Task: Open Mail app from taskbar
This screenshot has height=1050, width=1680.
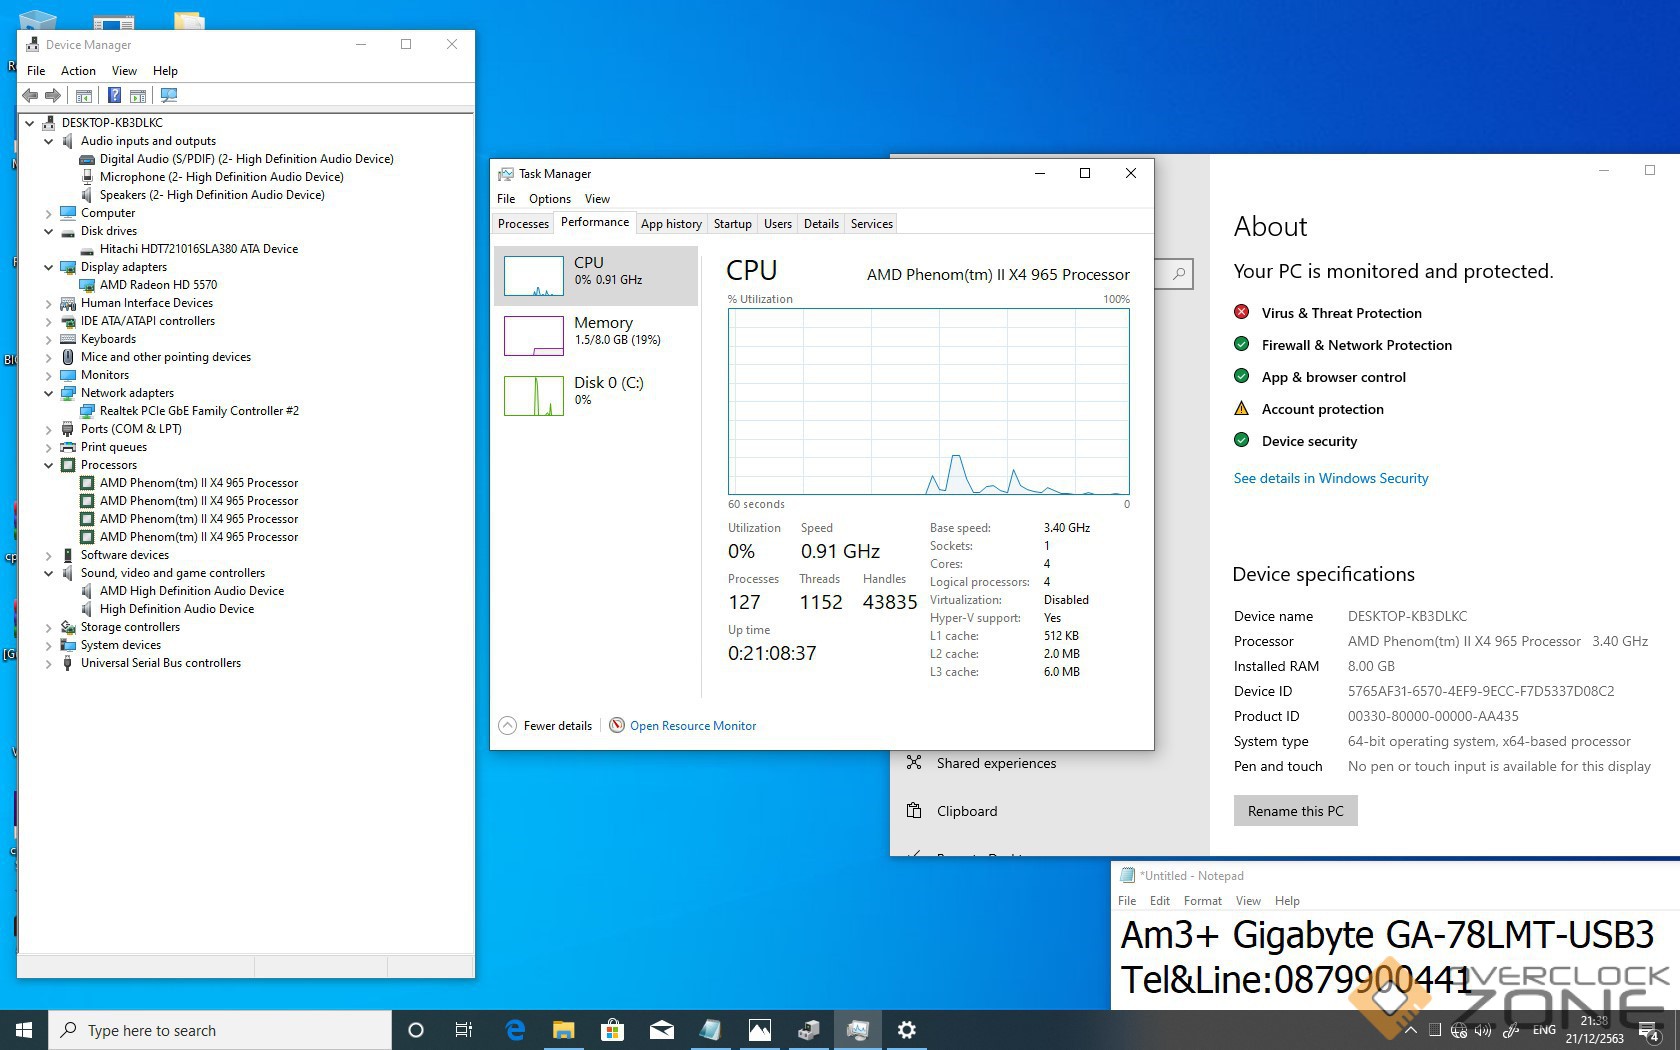Action: (x=661, y=1030)
